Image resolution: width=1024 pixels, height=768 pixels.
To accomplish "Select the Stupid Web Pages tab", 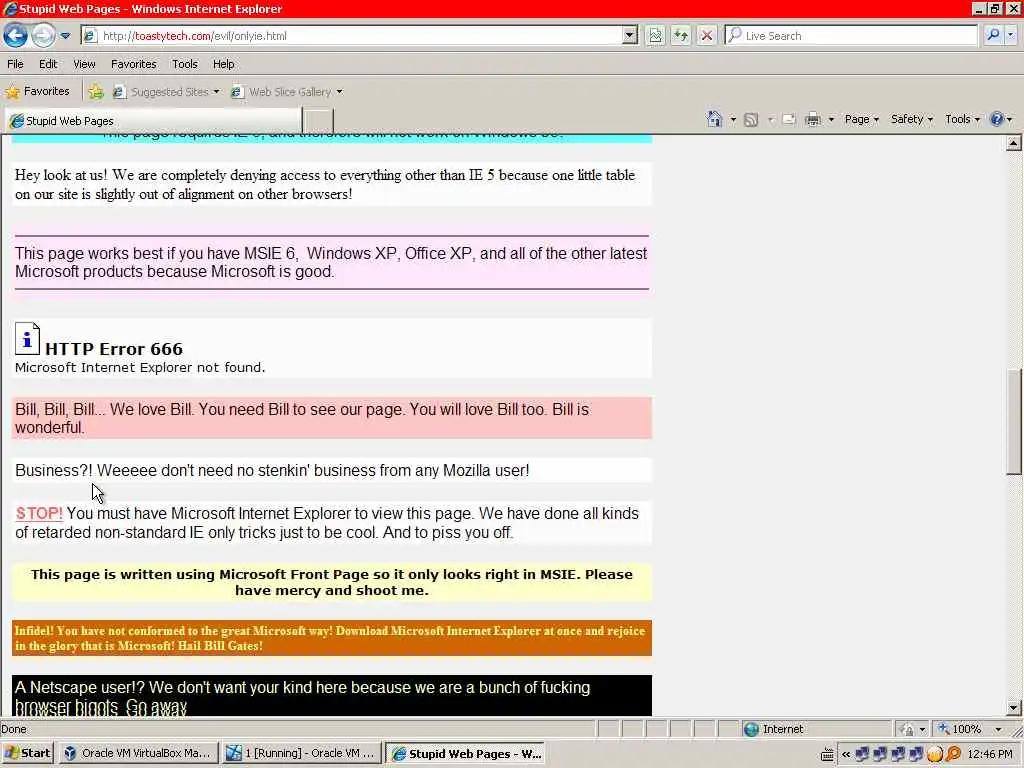I will (x=154, y=121).
